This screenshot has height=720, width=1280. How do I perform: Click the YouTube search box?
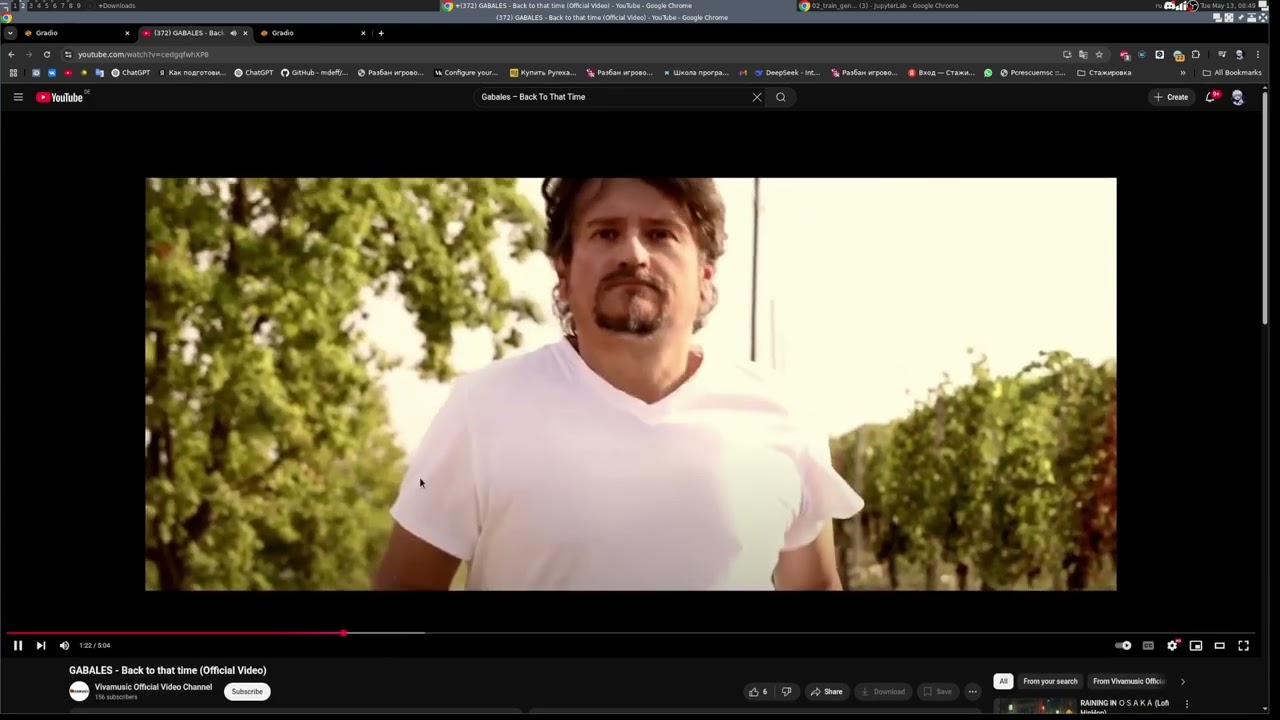tap(610, 97)
